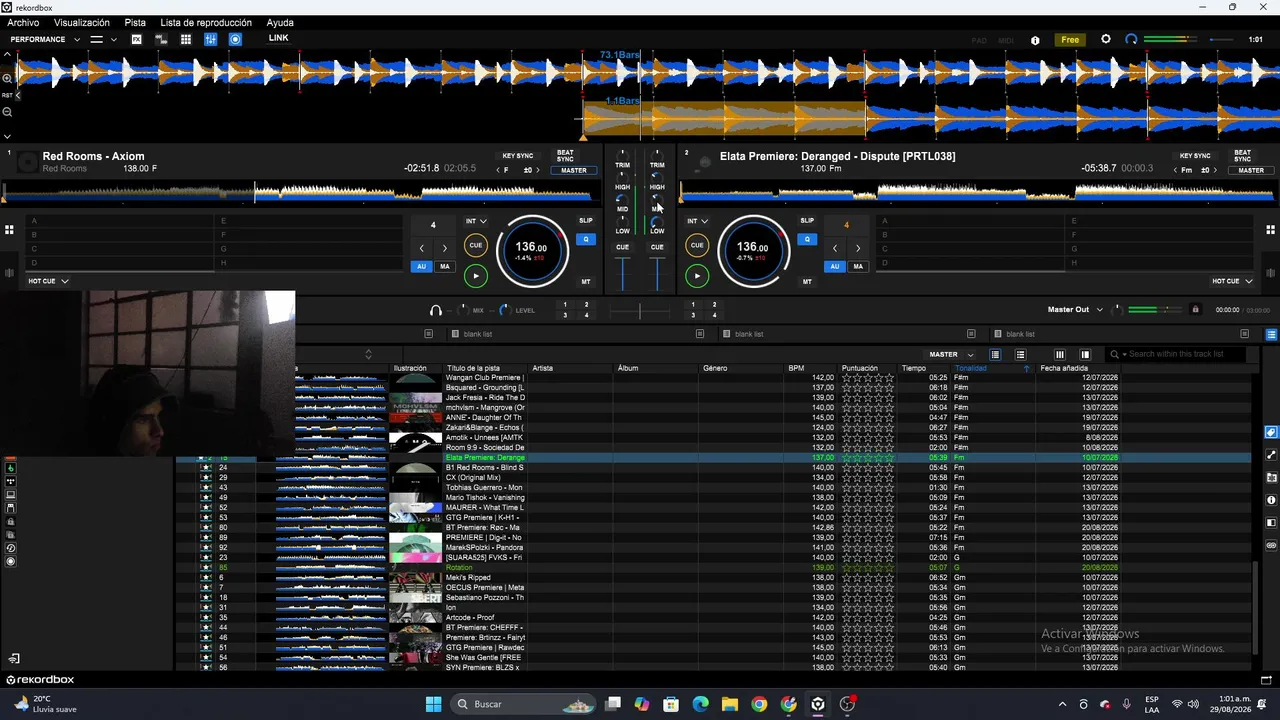Image resolution: width=1280 pixels, height=720 pixels.
Task: Click the Free plan button
Action: coord(1070,40)
